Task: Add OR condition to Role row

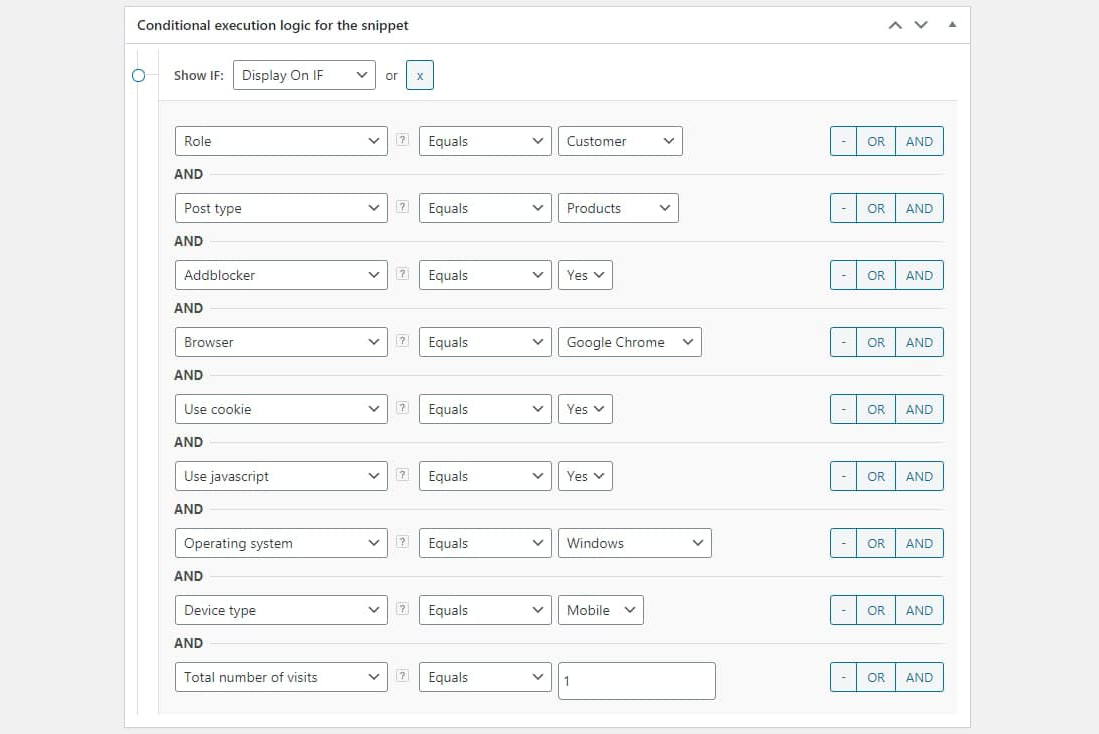Action: [x=875, y=141]
